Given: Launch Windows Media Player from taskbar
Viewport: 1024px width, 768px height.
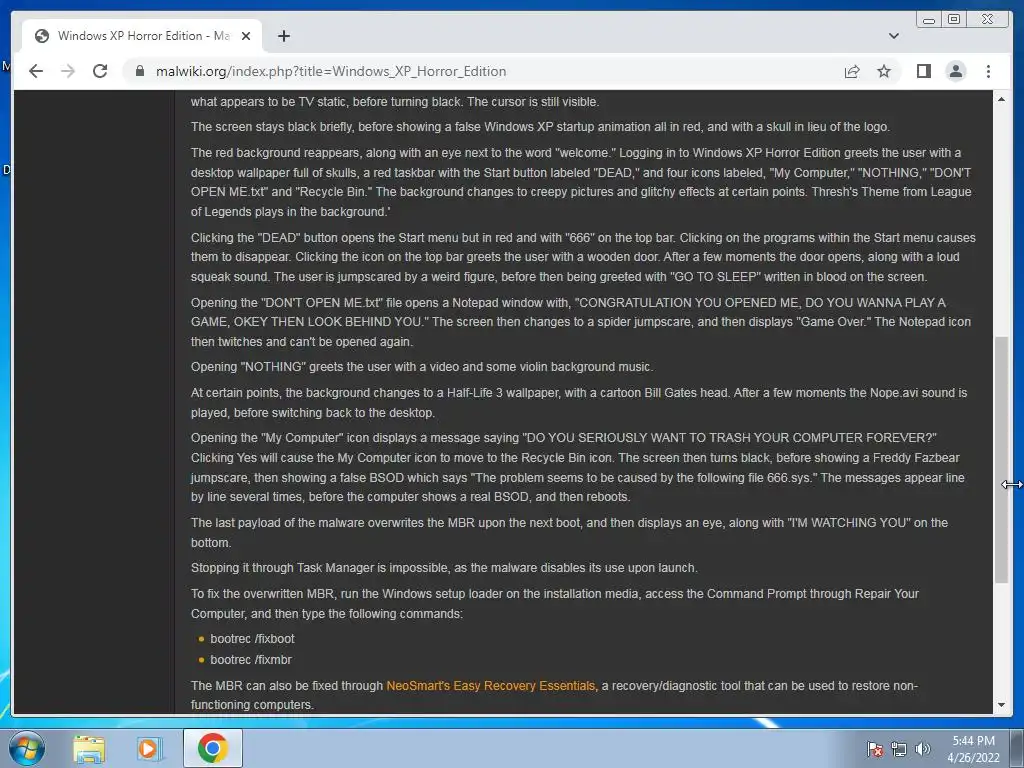Looking at the screenshot, I should (149, 748).
